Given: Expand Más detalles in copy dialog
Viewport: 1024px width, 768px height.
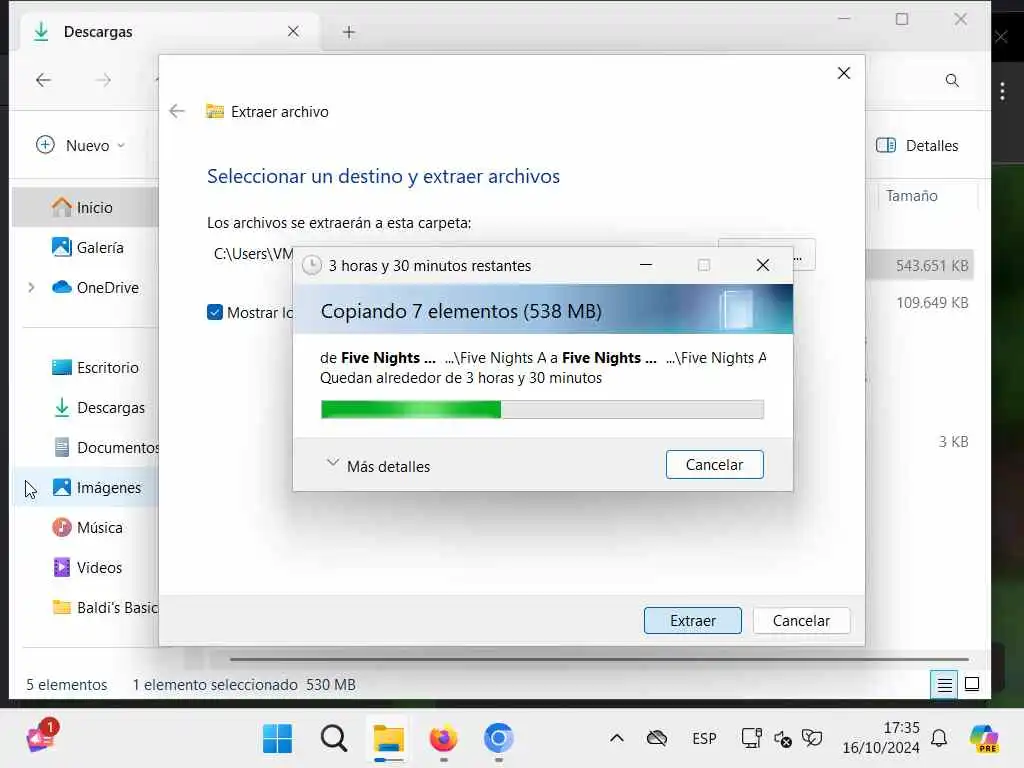Looking at the screenshot, I should click(x=378, y=466).
